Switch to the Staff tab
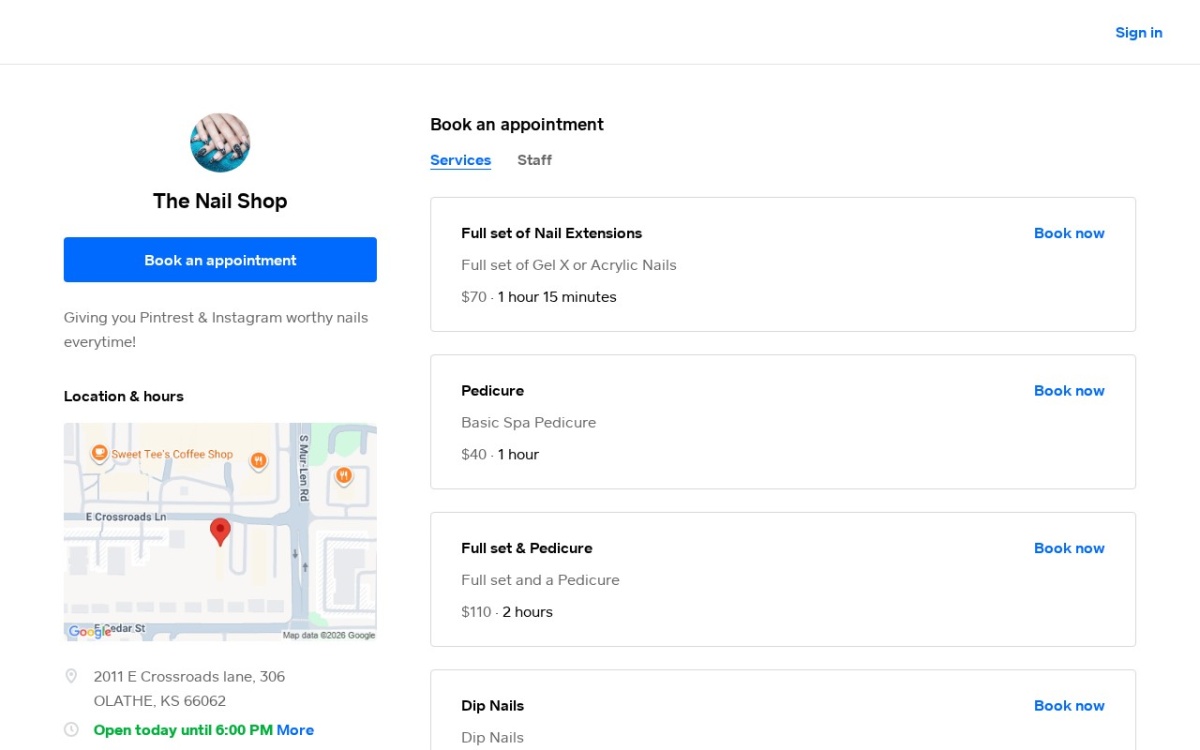This screenshot has width=1200, height=750. pyautogui.click(x=534, y=160)
